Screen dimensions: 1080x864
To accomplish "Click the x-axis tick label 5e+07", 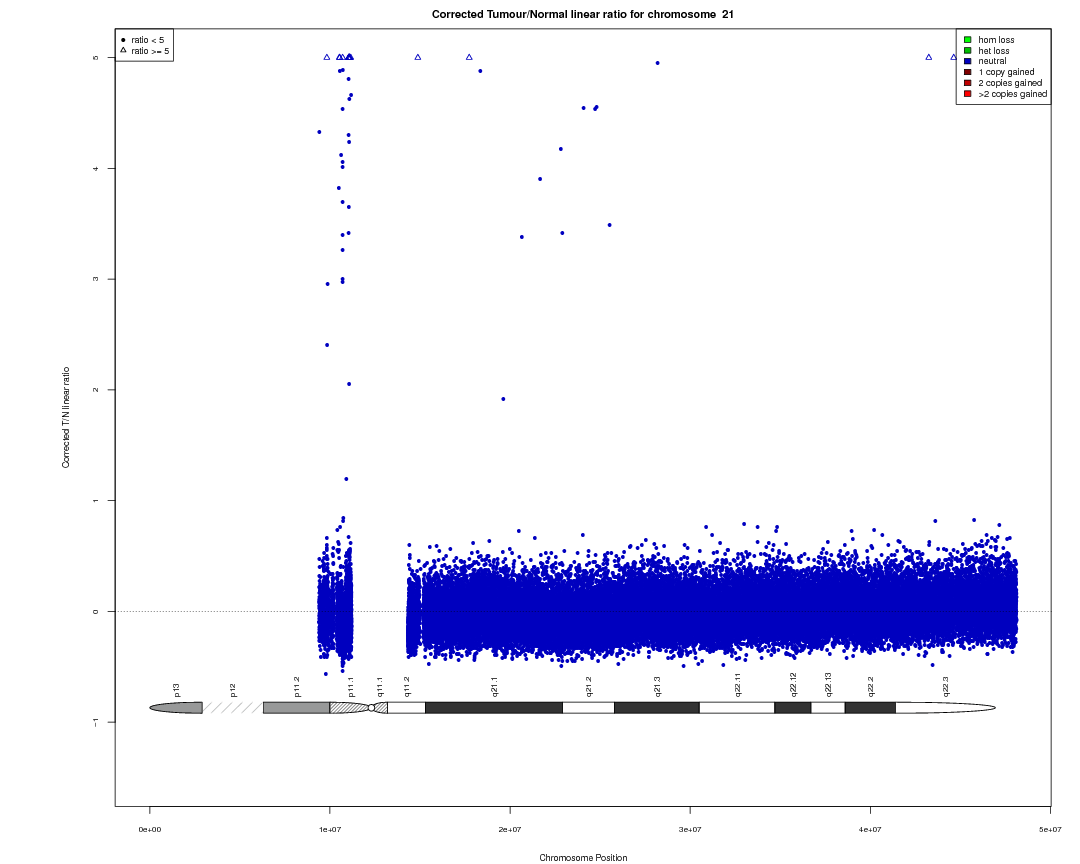I will (x=1050, y=830).
